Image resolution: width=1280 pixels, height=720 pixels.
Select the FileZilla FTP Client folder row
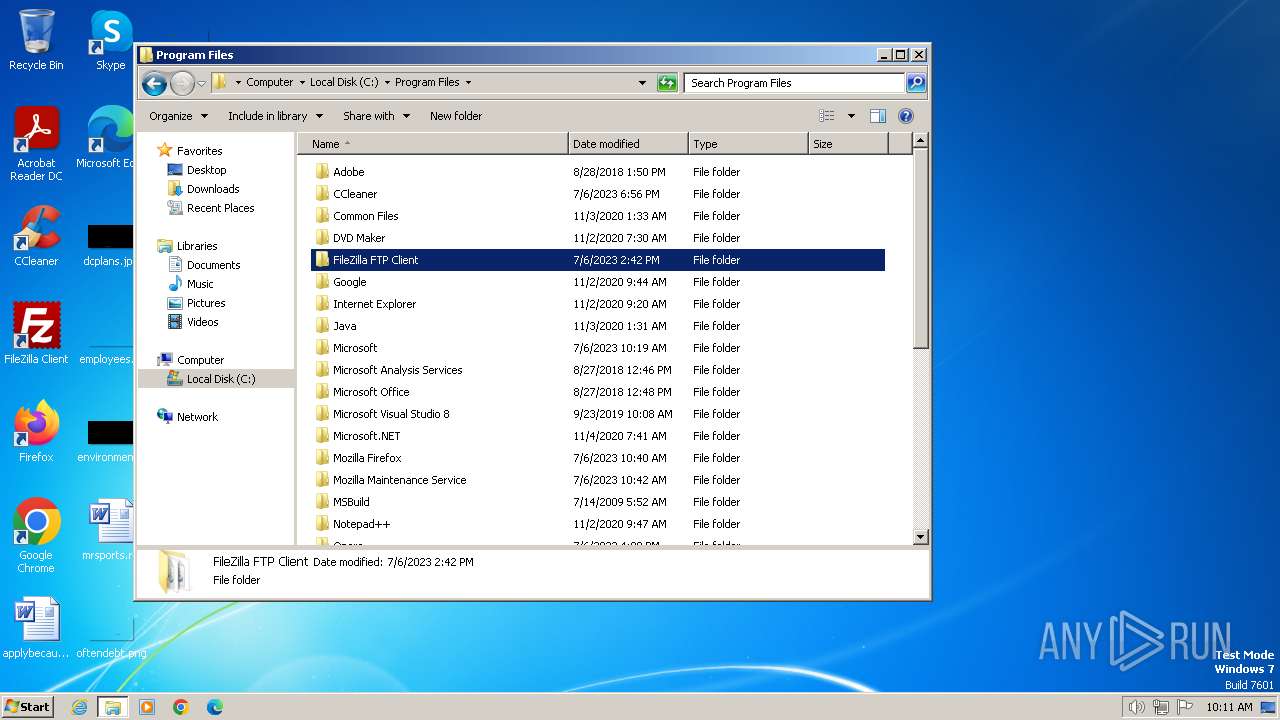pos(598,260)
